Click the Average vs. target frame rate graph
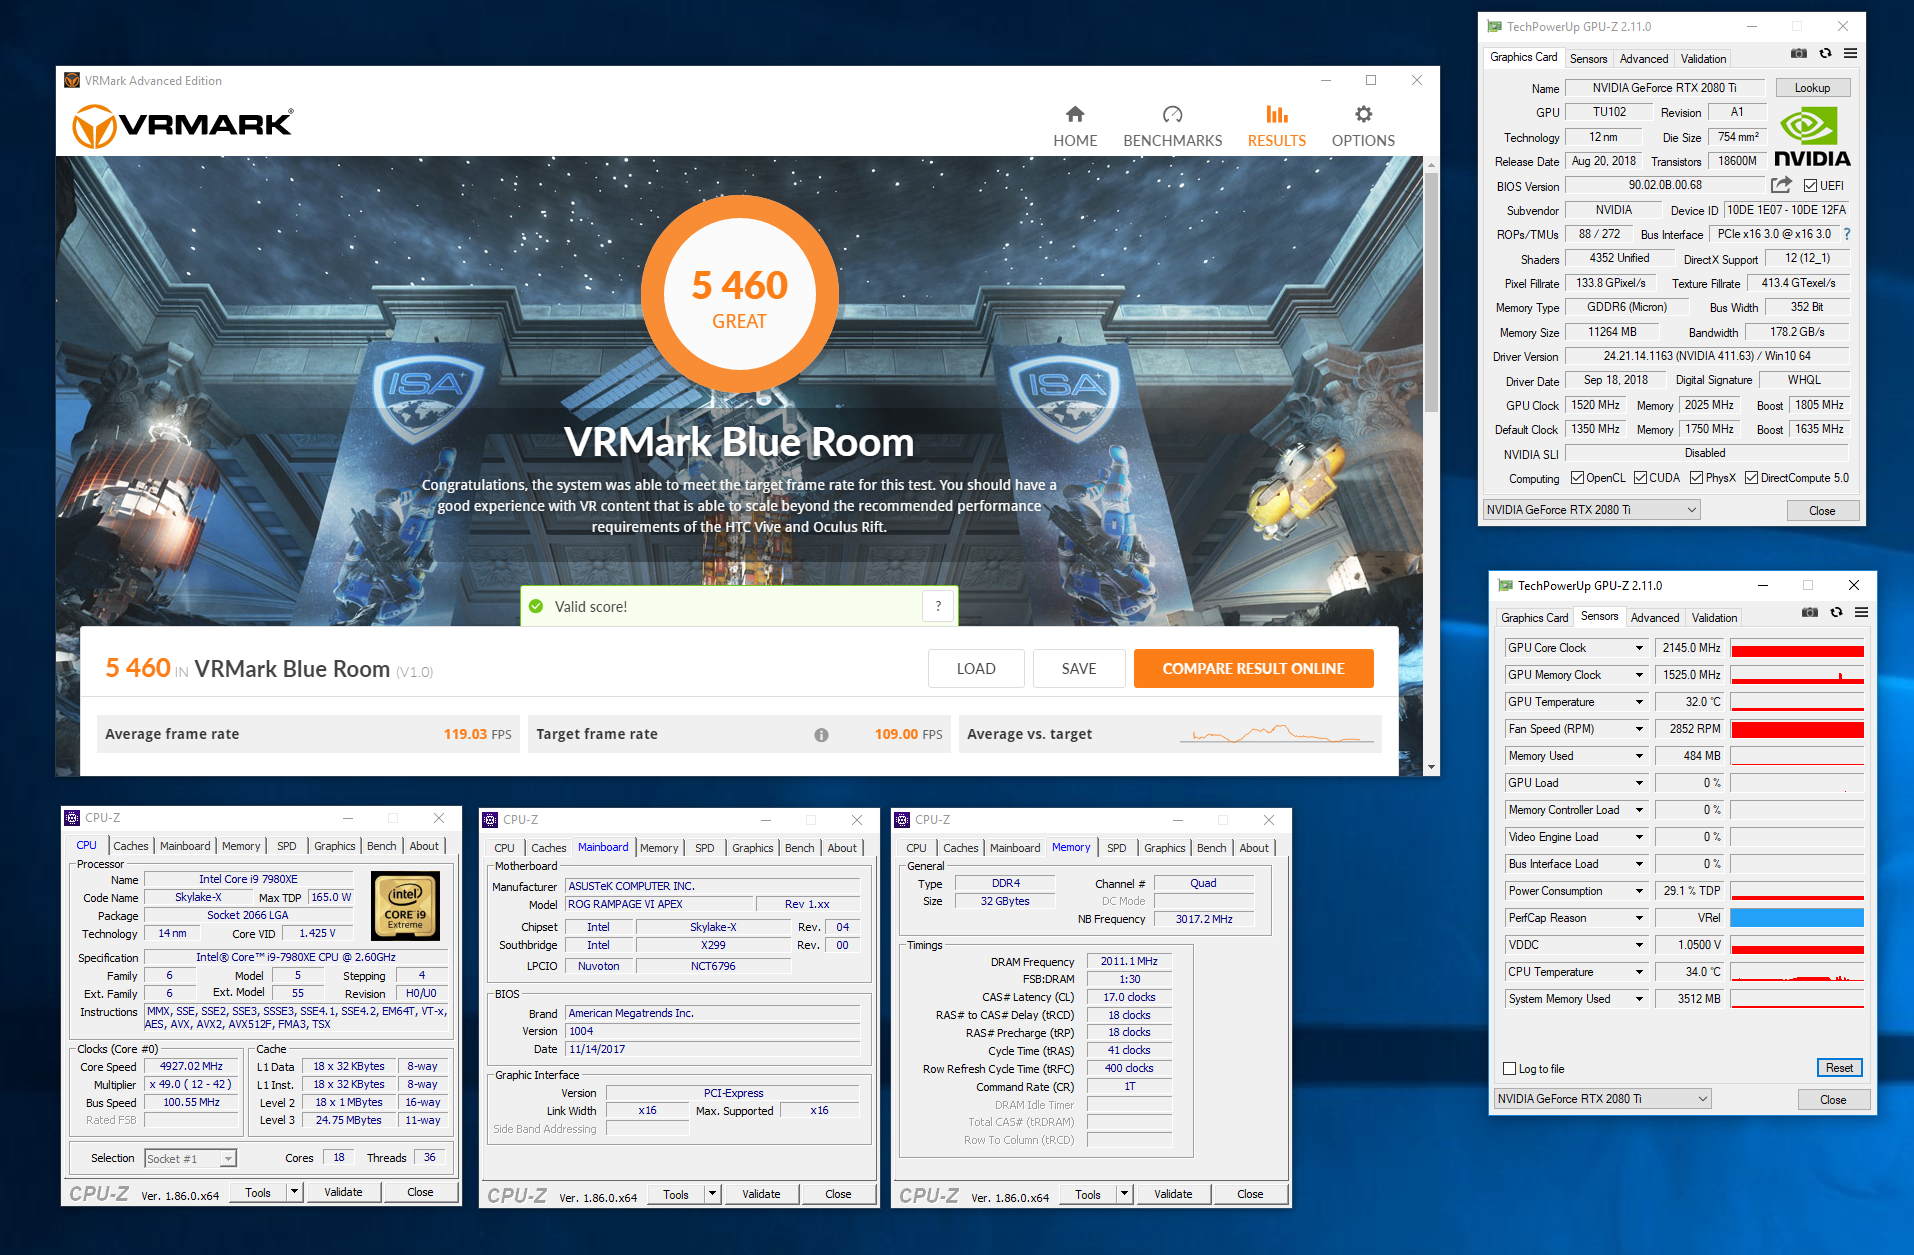This screenshot has width=1914, height=1255. [1276, 734]
